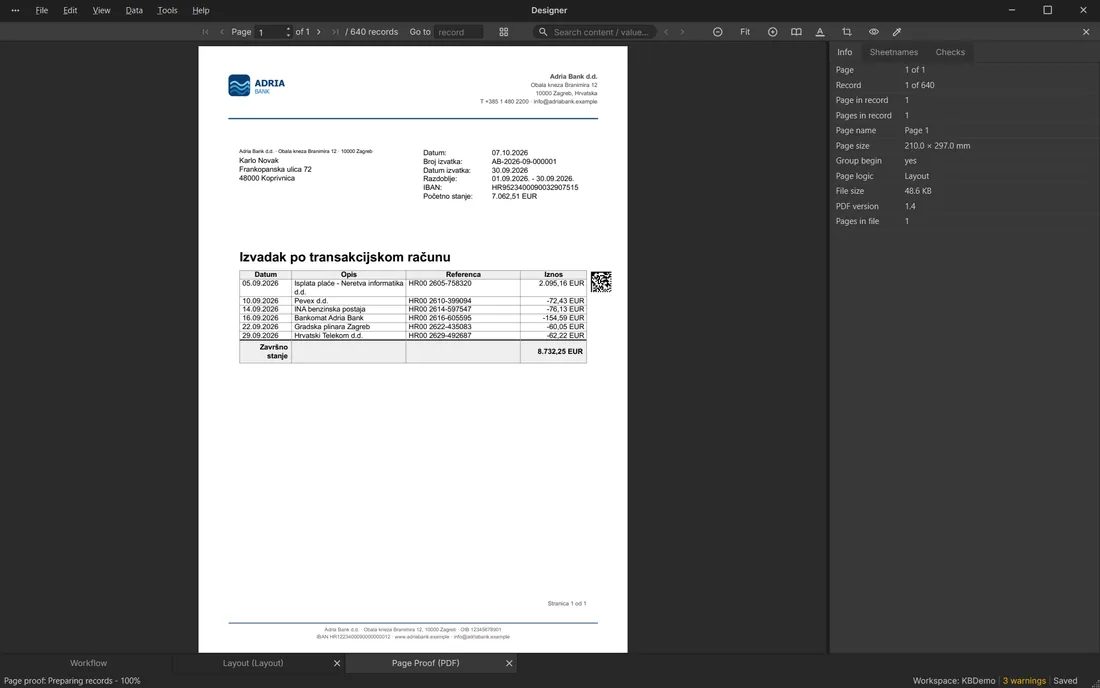The height and width of the screenshot is (688, 1100).
Task: Go to previous search result
Action: pyautogui.click(x=666, y=32)
